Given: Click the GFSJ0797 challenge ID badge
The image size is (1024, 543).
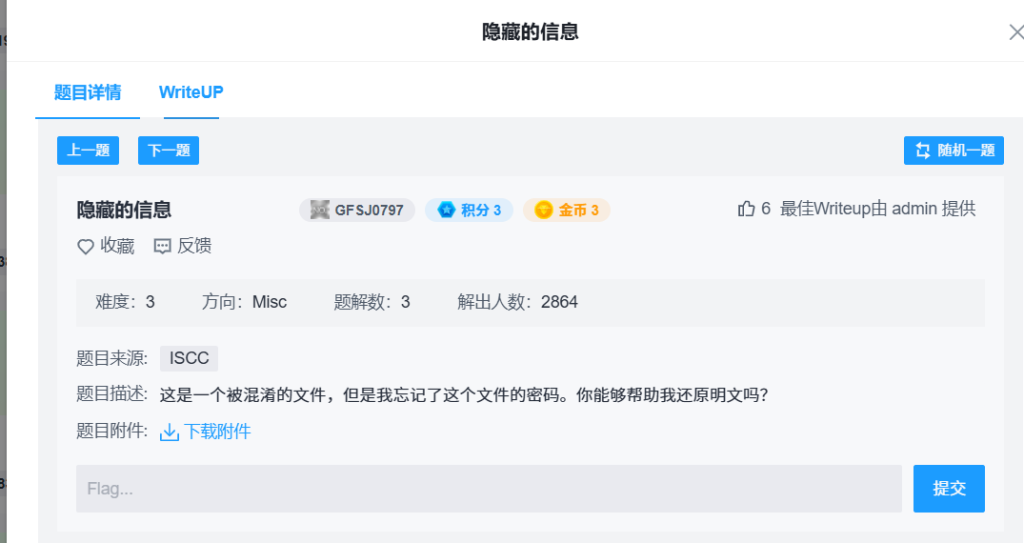Looking at the screenshot, I should pyautogui.click(x=357, y=210).
